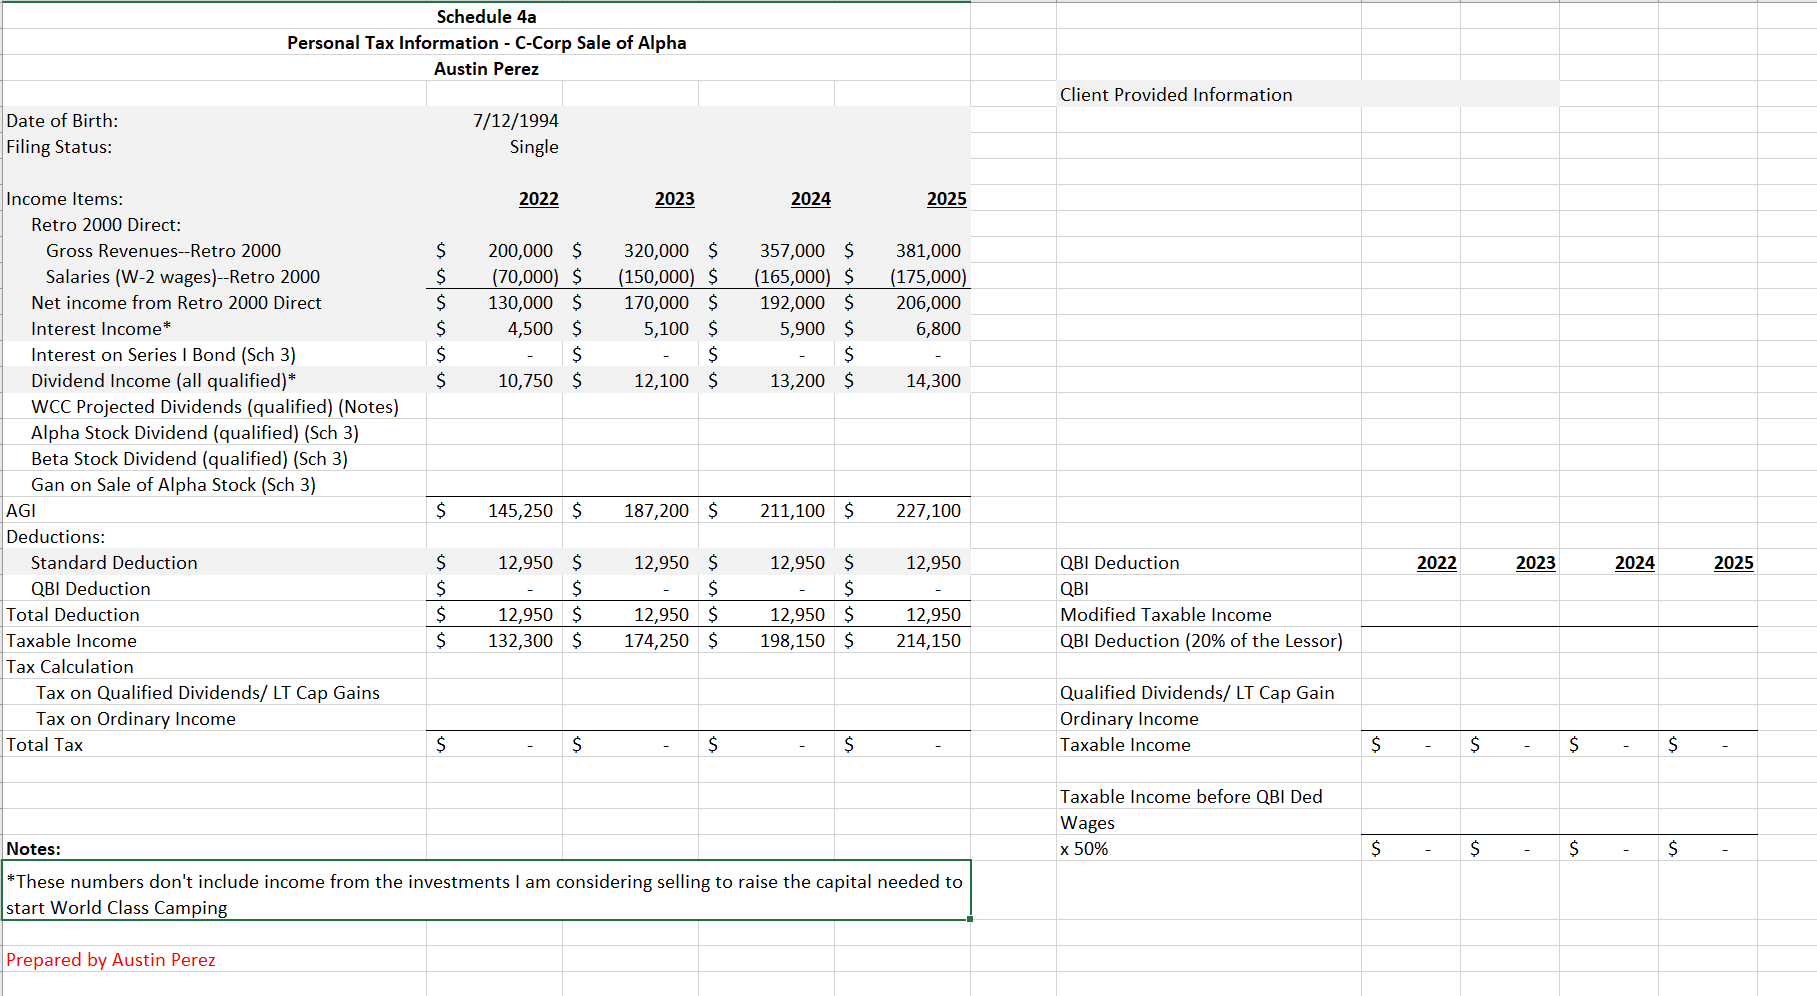Click 'Taxable Income before QBI Ded' label

click(1191, 796)
